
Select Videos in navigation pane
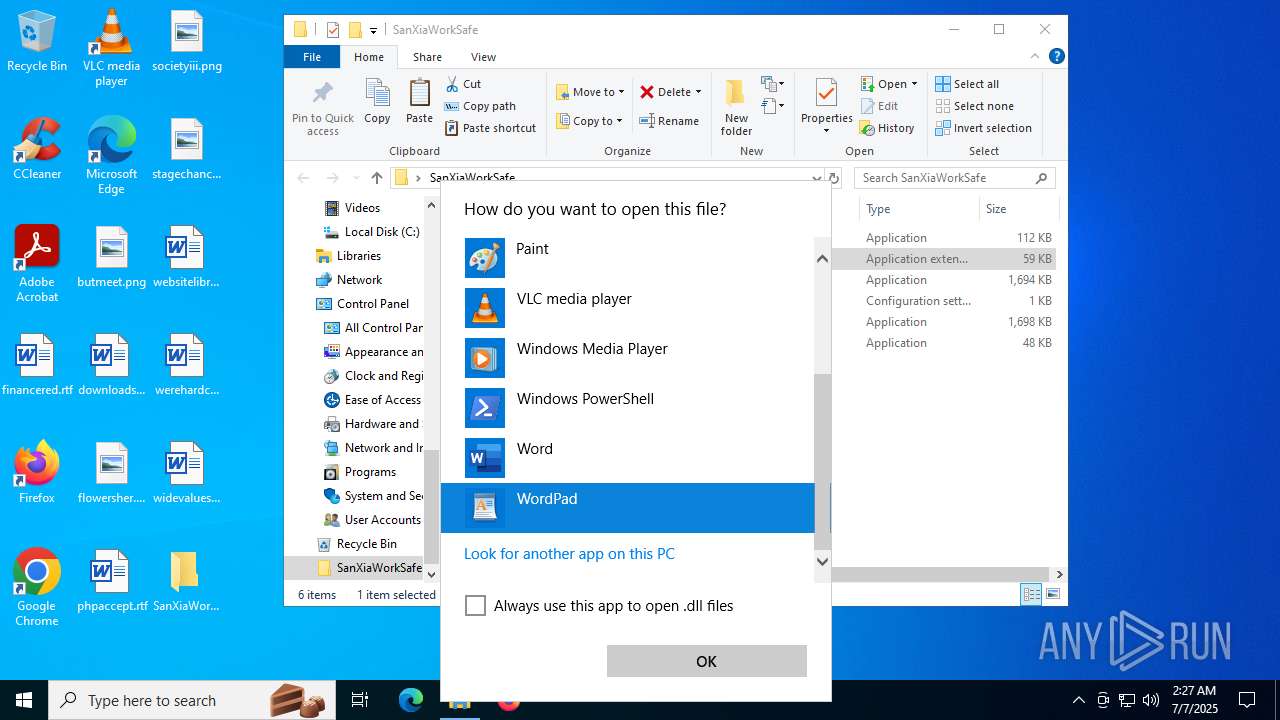click(x=362, y=208)
